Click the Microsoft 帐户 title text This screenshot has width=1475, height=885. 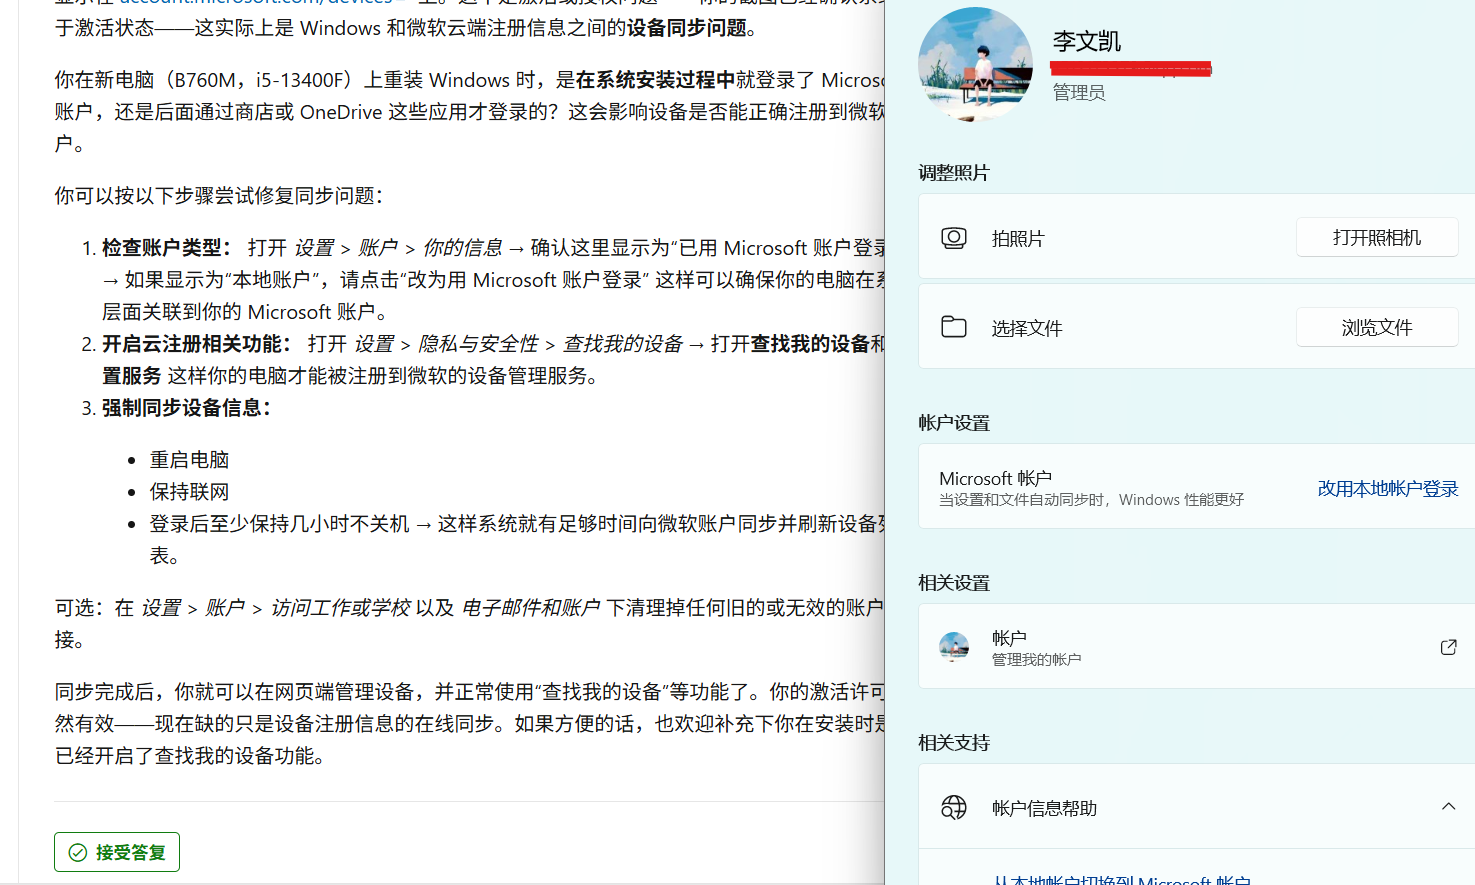(996, 478)
